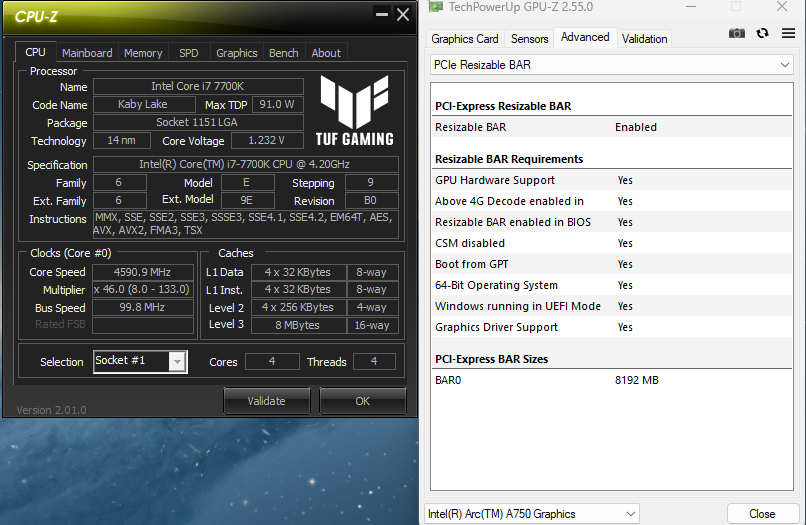
Task: Open the About tab in CPU-Z
Action: (326, 53)
